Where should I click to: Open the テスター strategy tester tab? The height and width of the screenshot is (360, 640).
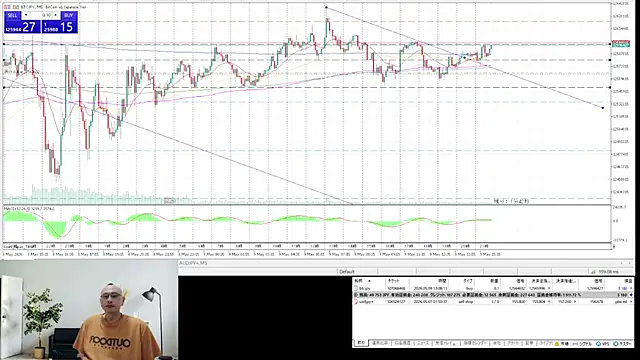(x=622, y=344)
